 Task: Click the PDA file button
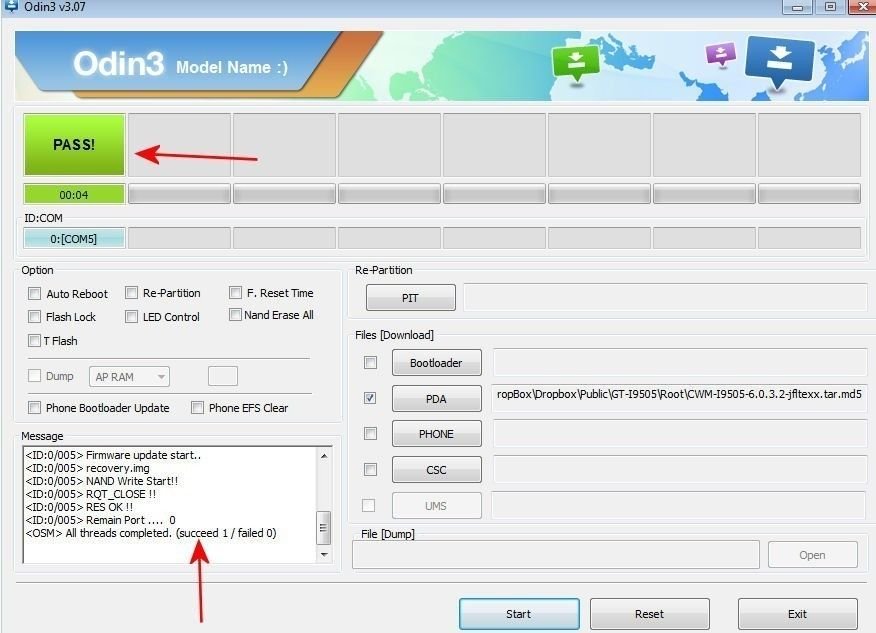pos(436,398)
